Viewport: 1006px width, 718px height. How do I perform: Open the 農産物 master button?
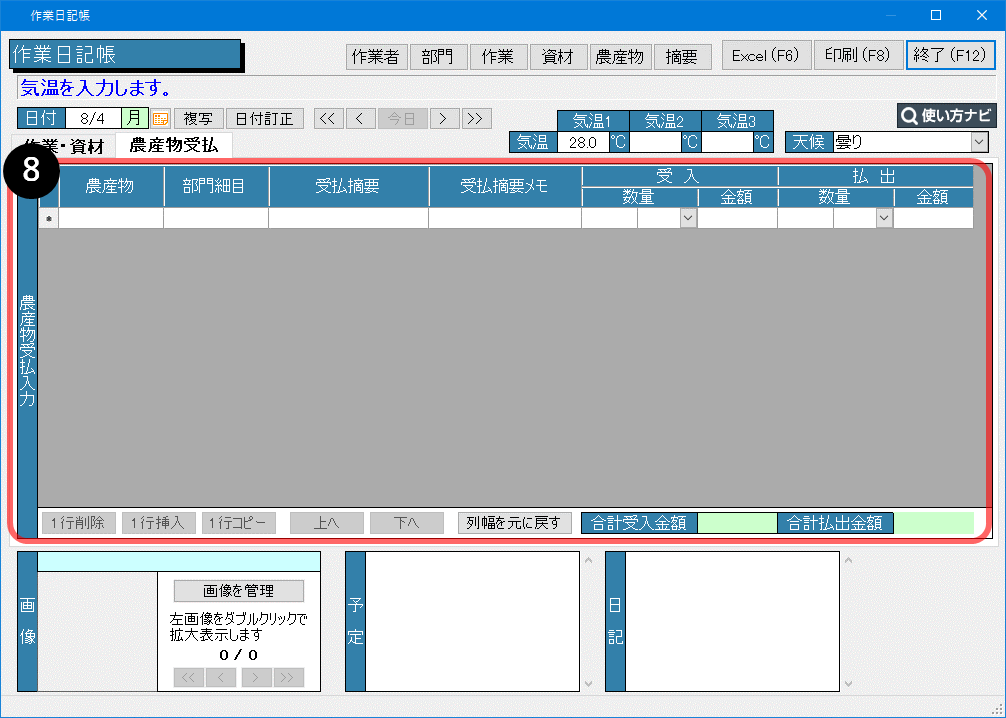[x=619, y=57]
